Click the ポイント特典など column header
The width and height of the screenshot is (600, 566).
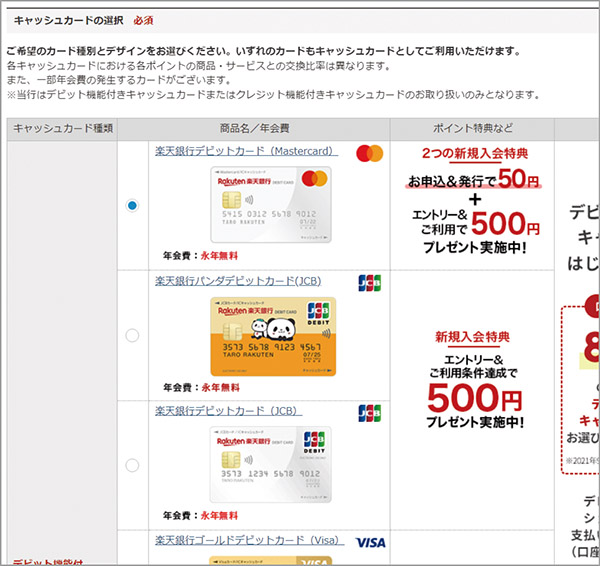[472, 128]
